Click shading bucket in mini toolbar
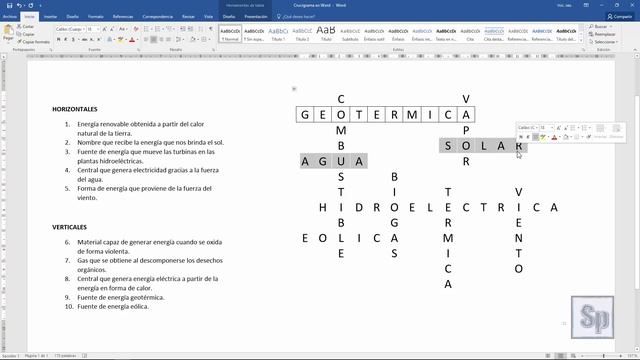The height and width of the screenshot is (360, 640). tap(566, 137)
